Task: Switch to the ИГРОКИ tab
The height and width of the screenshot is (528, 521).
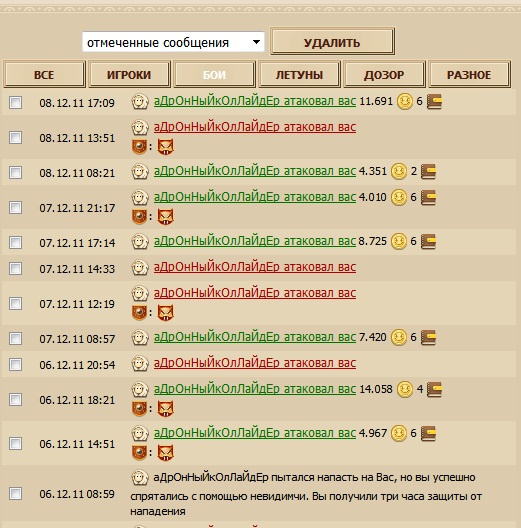Action: click(x=129, y=74)
